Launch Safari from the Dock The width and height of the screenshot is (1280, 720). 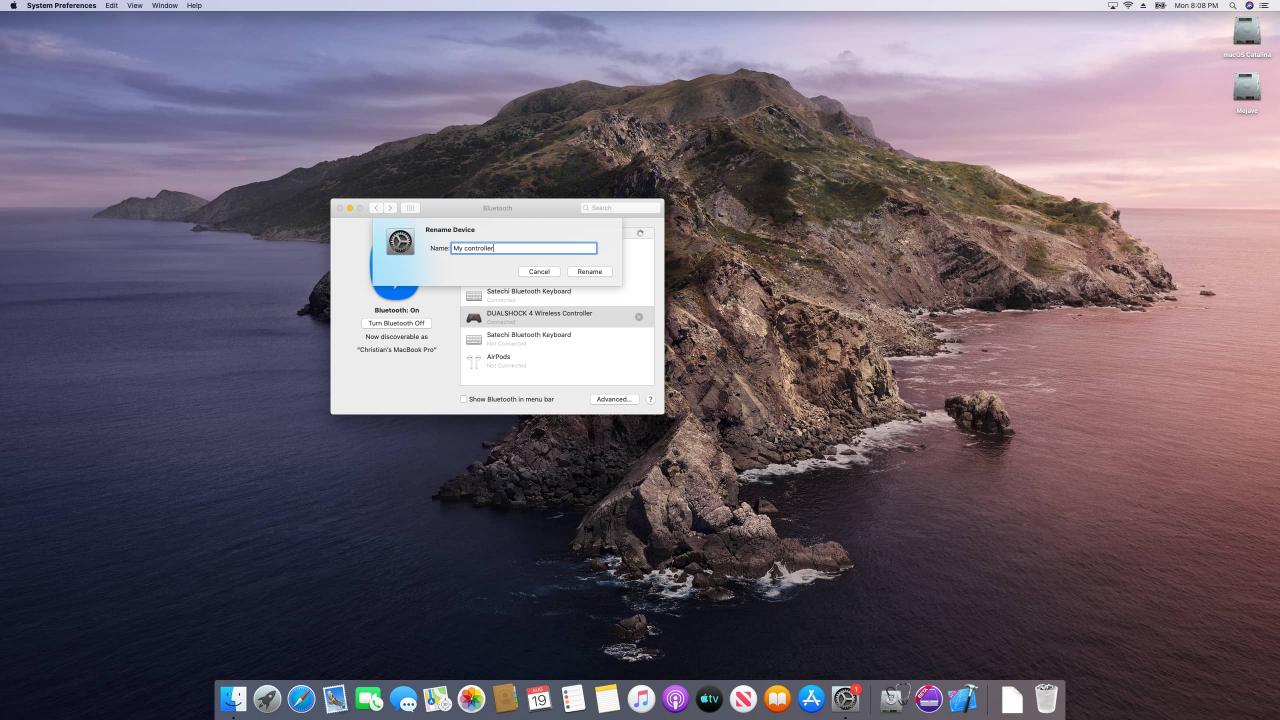301,698
